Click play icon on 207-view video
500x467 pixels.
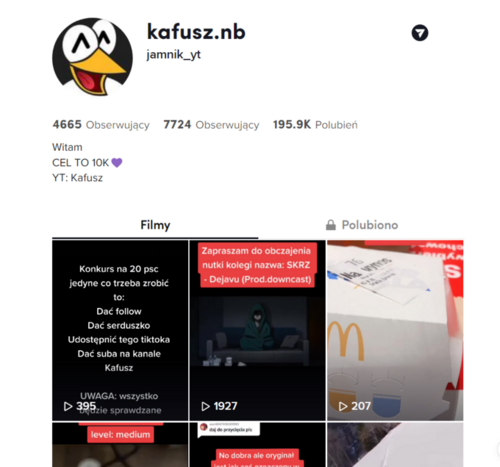click(x=343, y=406)
